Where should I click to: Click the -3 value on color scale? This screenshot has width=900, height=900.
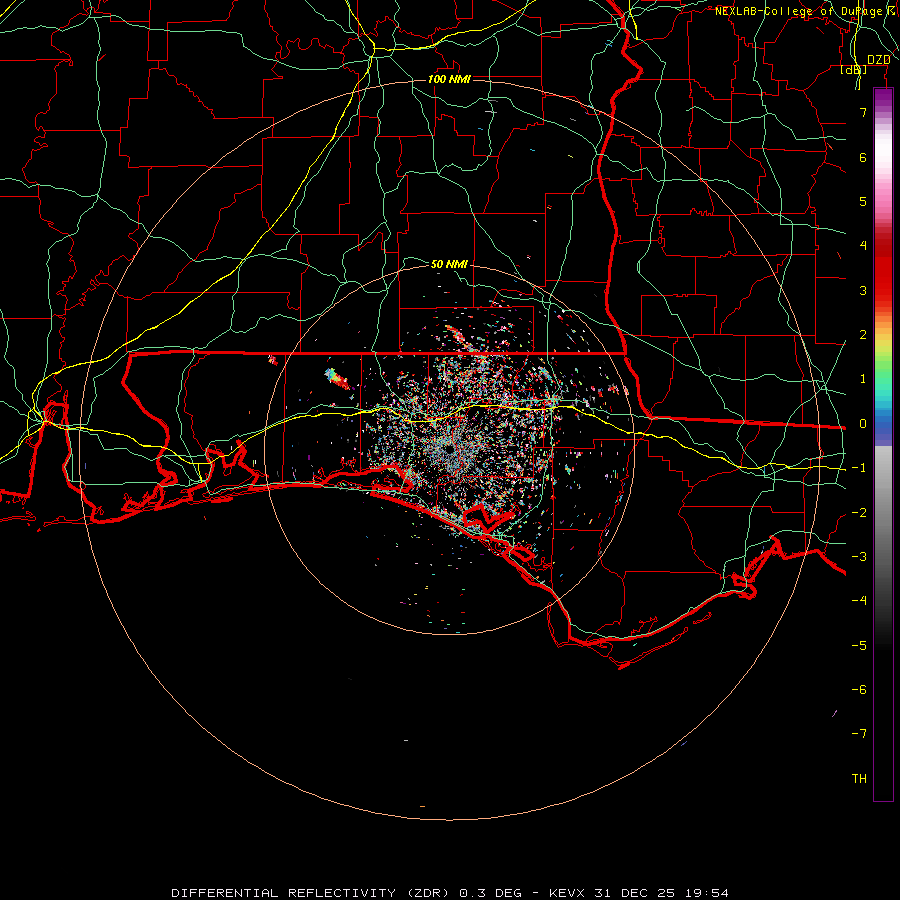click(x=859, y=557)
